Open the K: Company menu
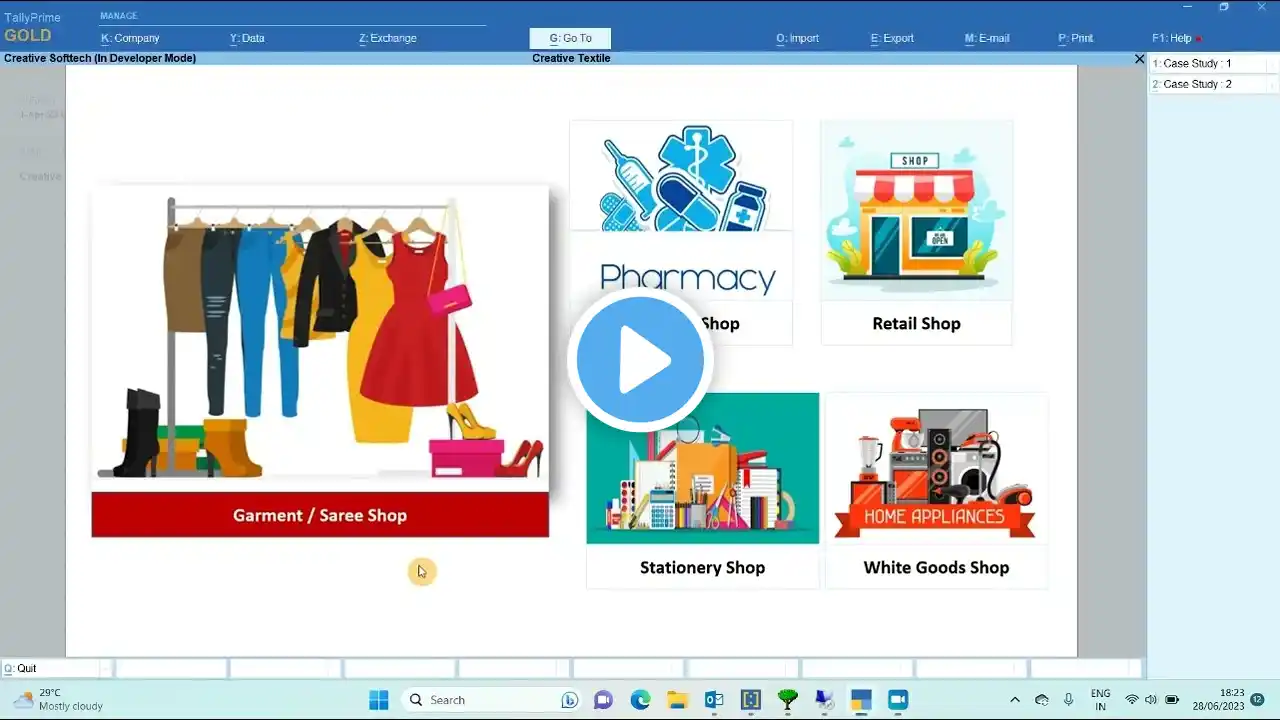The width and height of the screenshot is (1280, 720). pos(130,38)
